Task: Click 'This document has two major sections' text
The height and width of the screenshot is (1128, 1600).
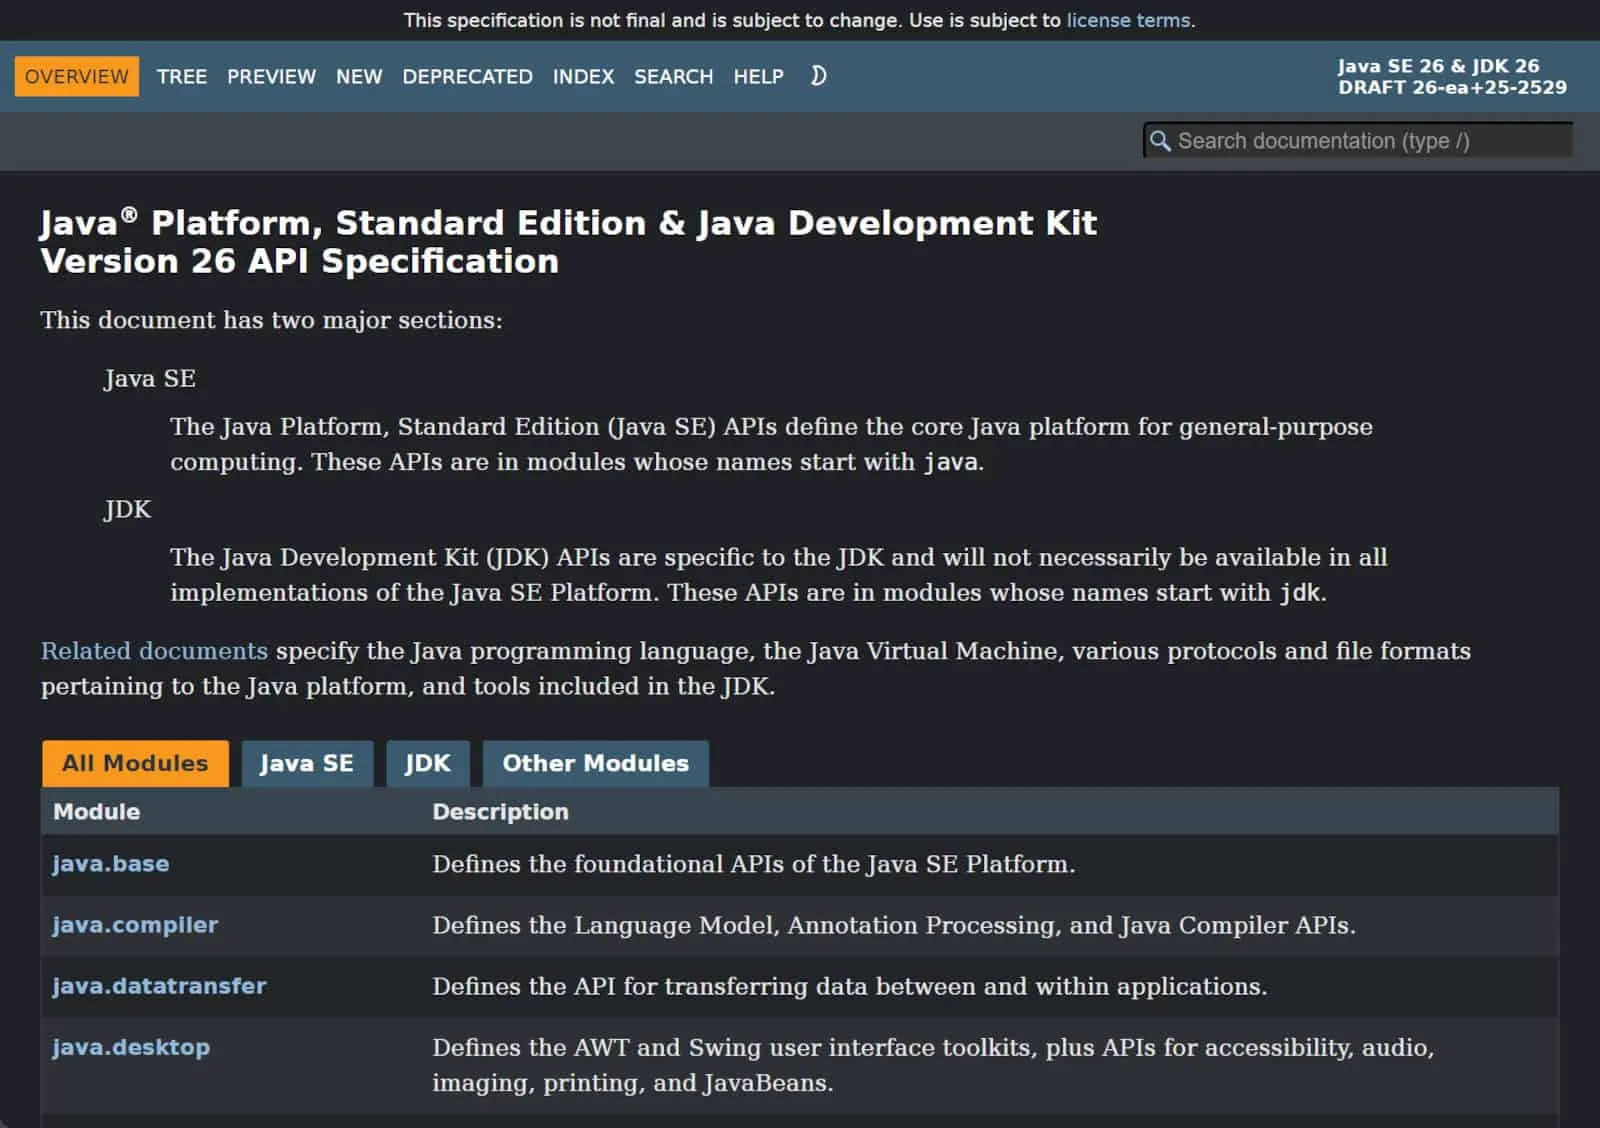Action: 272,320
